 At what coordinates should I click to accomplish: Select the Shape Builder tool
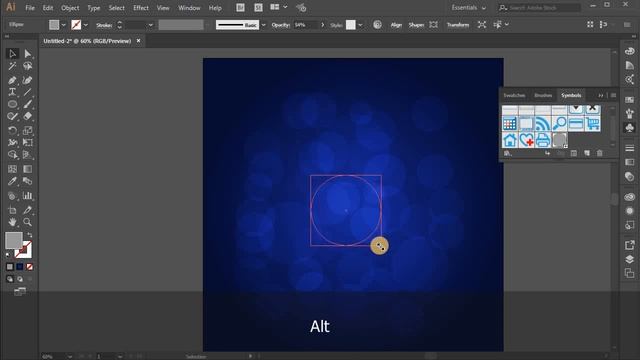12,155
